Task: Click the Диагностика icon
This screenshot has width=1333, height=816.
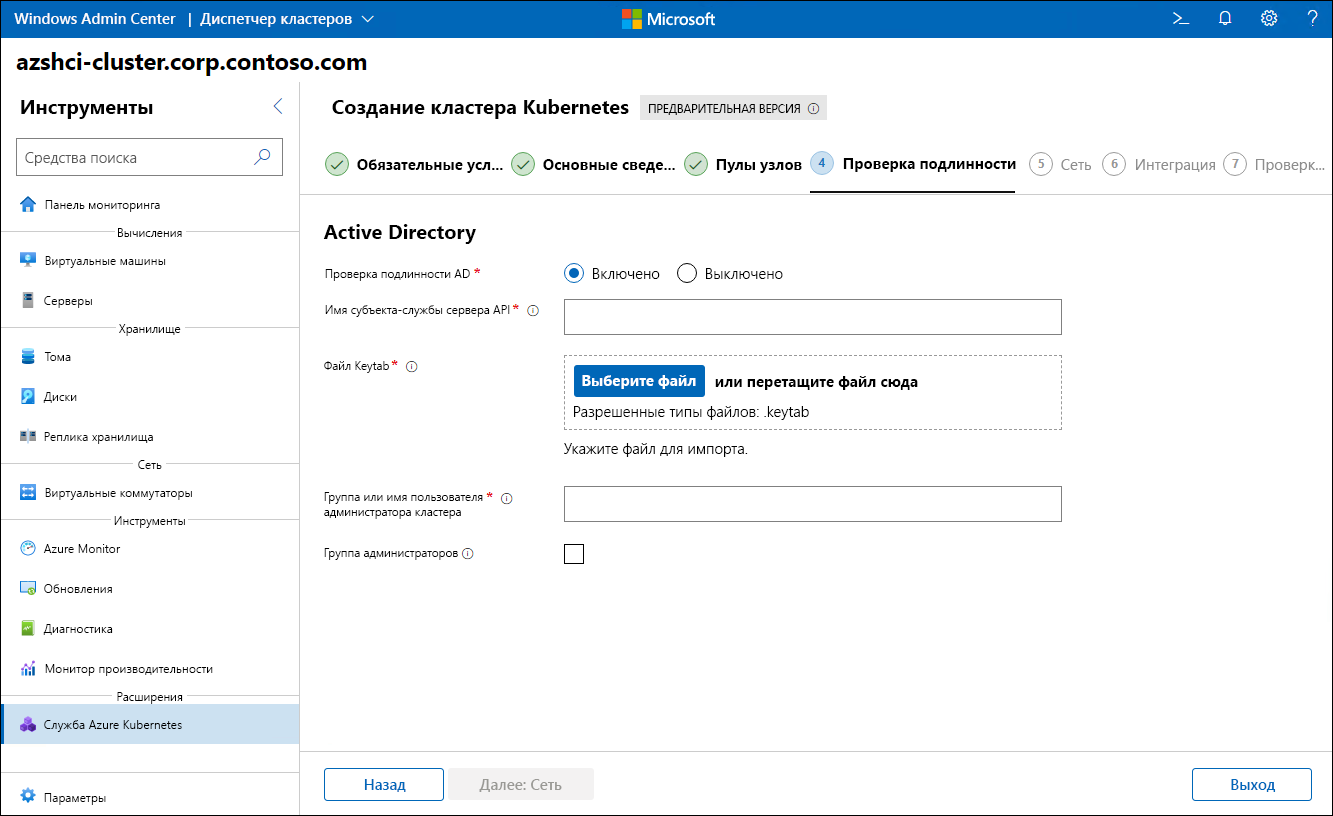Action: pos(28,629)
